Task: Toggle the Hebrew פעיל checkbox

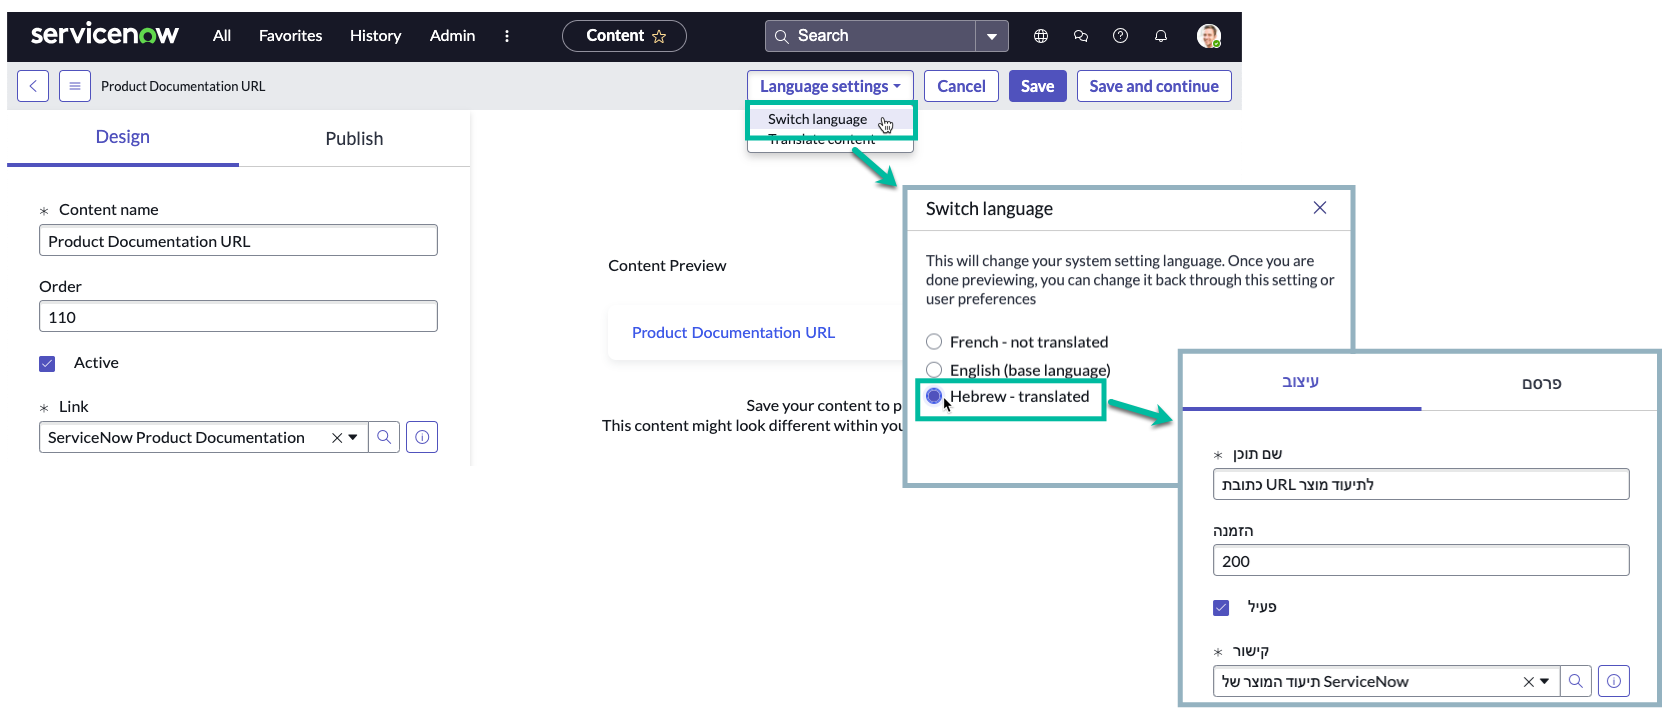Action: click(x=1221, y=608)
